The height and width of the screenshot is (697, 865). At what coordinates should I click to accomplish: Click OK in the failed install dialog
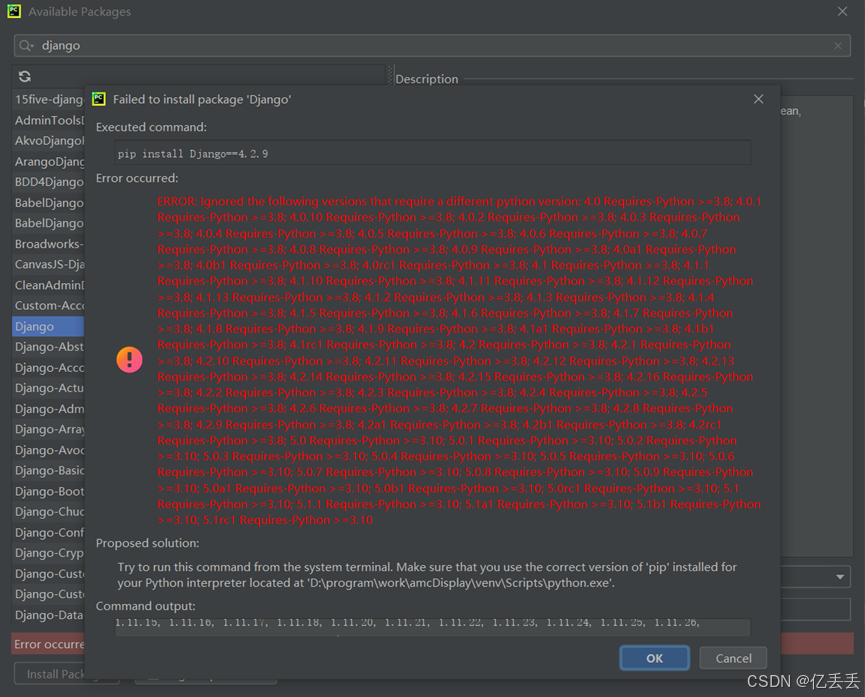(654, 658)
